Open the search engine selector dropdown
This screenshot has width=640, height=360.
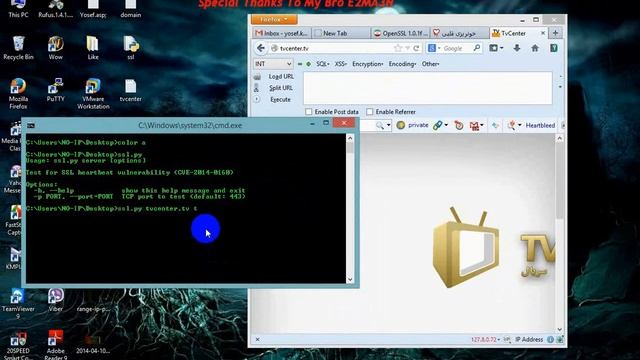tap(434, 48)
